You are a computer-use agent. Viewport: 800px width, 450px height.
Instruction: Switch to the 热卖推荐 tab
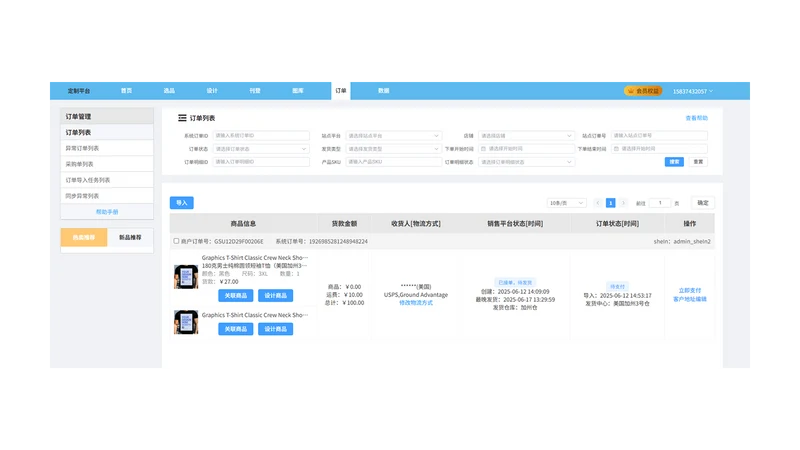pos(84,237)
